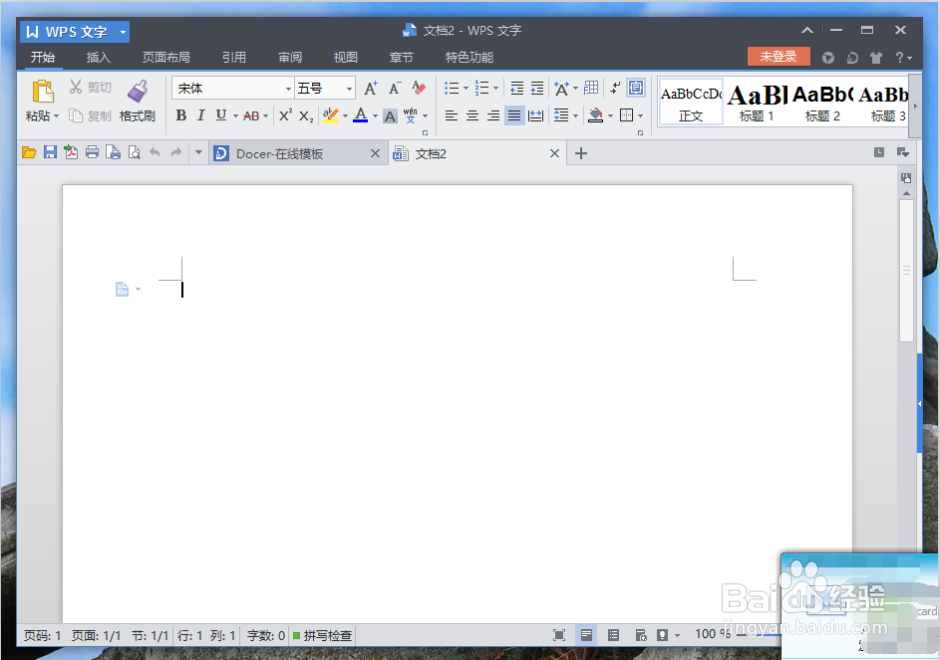Toggle show paragraph marks icon
The height and width of the screenshot is (660, 940).
[615, 88]
